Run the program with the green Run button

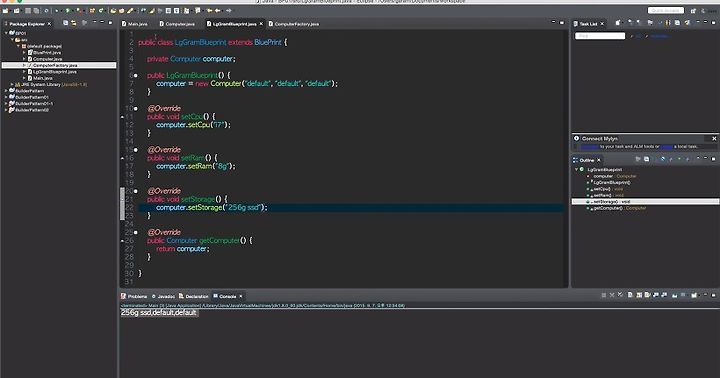[67, 11]
